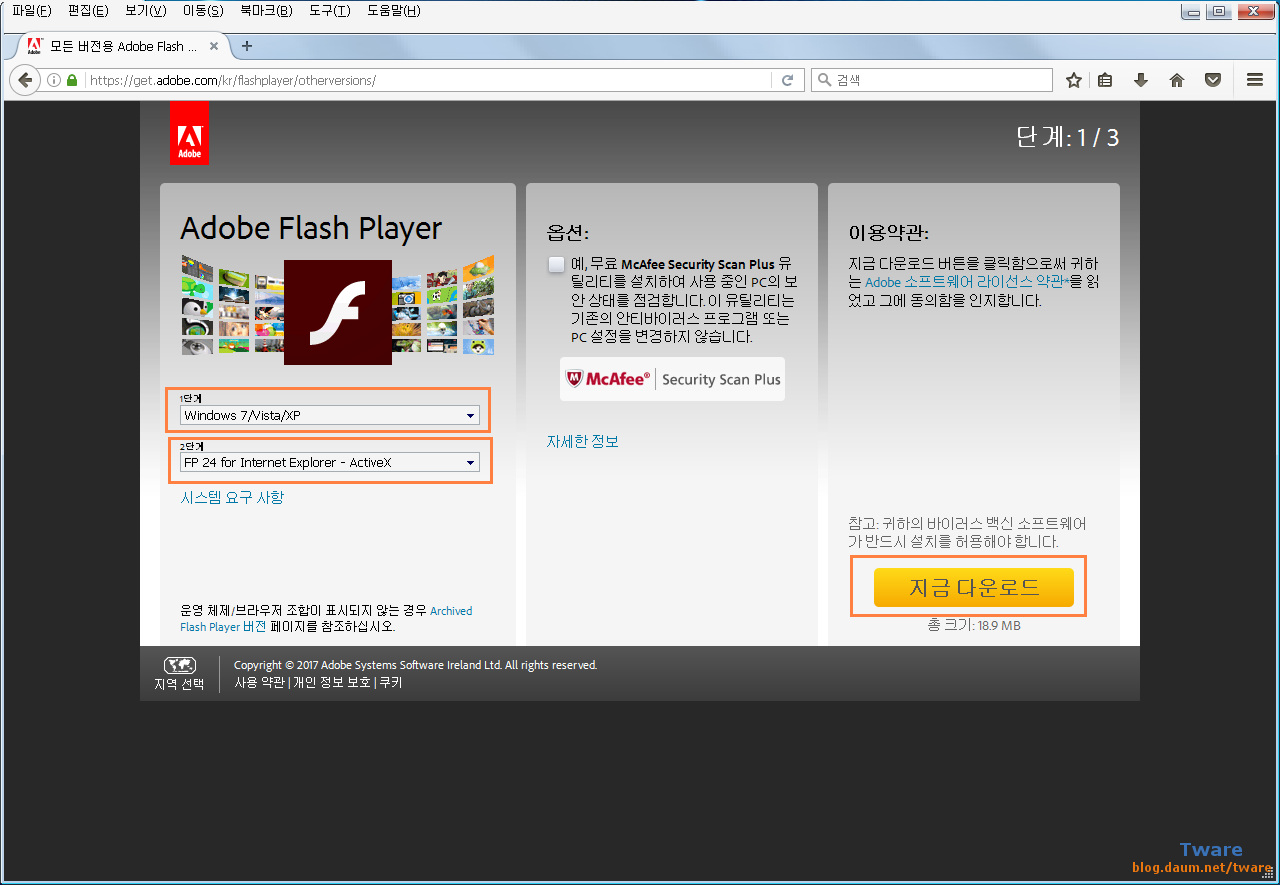Open the 사용 약관 footer link
Viewport: 1280px width, 885px height.
259,682
